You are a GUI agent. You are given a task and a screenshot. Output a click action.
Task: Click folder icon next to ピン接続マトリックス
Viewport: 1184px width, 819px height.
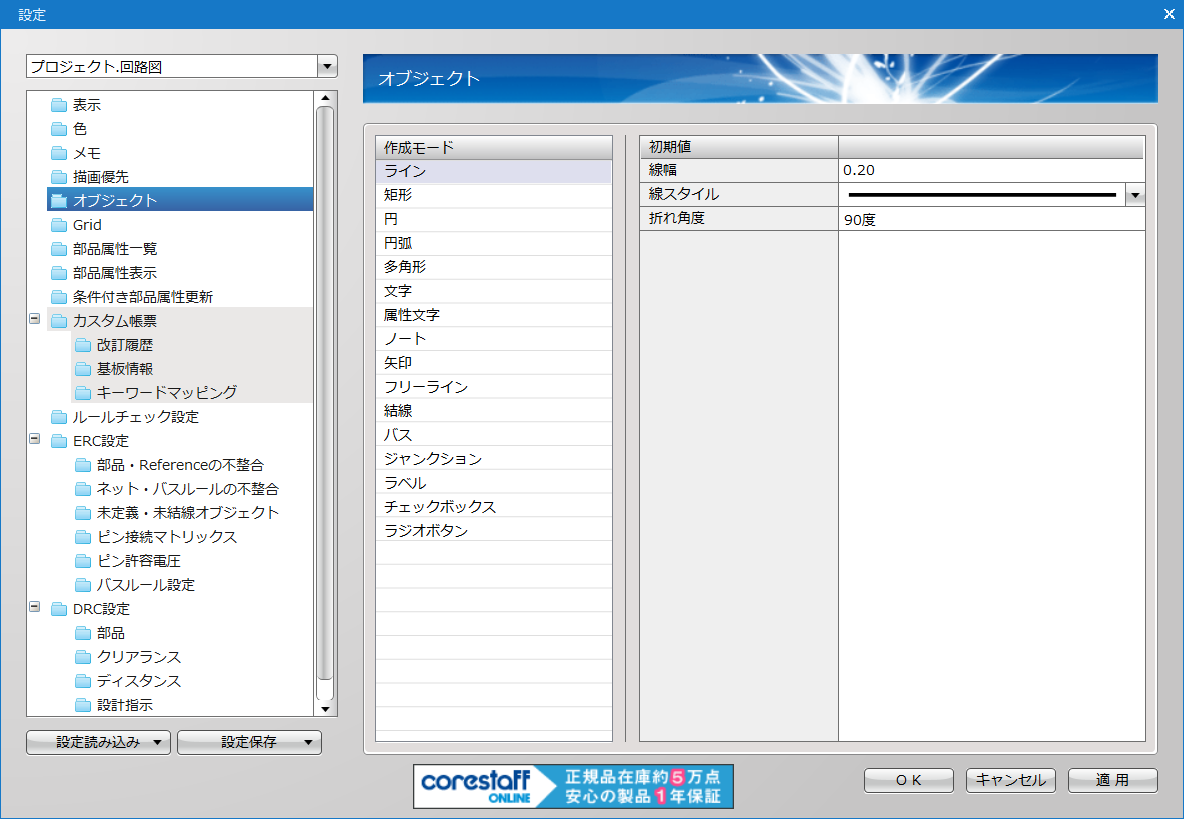83,537
